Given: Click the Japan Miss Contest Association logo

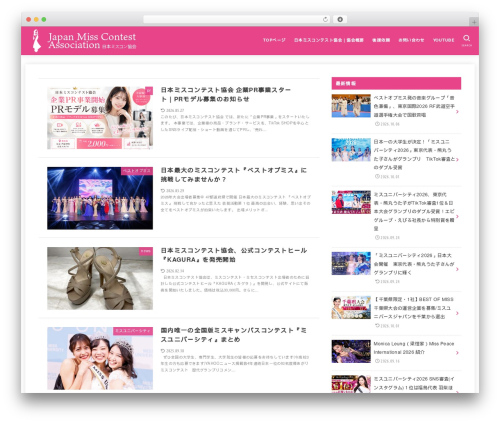Looking at the screenshot, I should [x=84, y=41].
